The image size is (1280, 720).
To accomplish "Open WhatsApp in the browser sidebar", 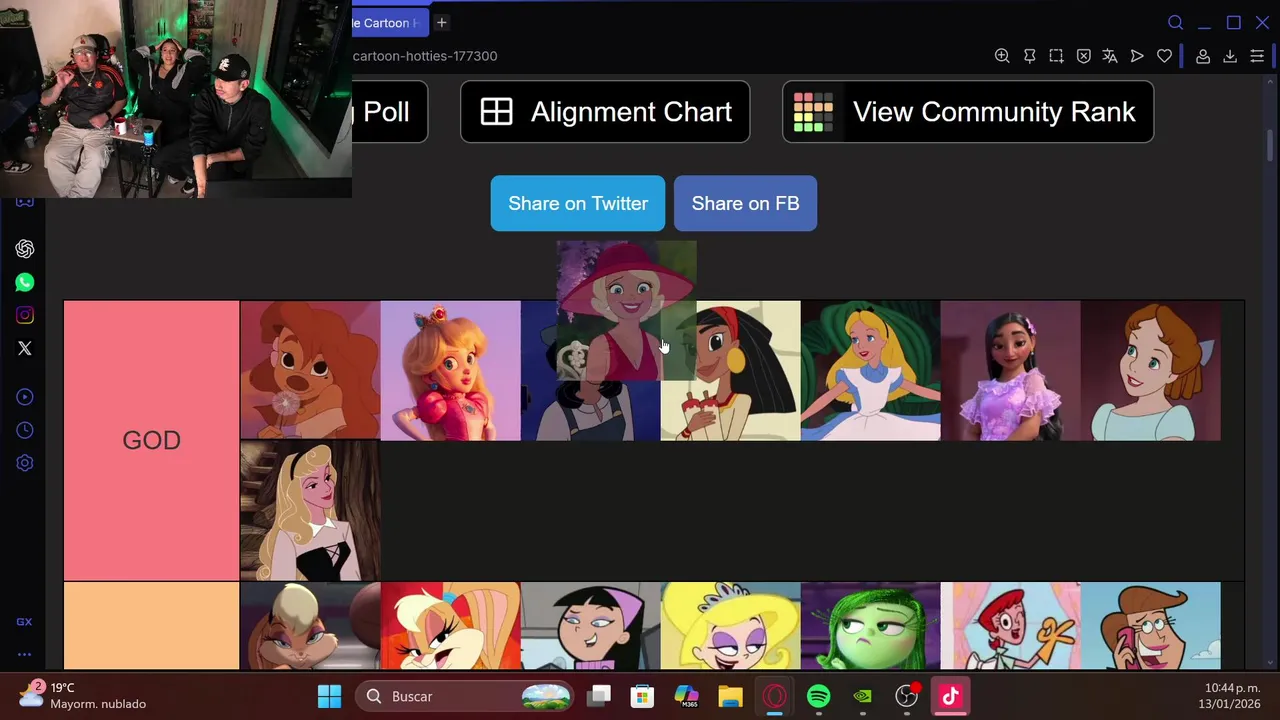I will [x=25, y=283].
